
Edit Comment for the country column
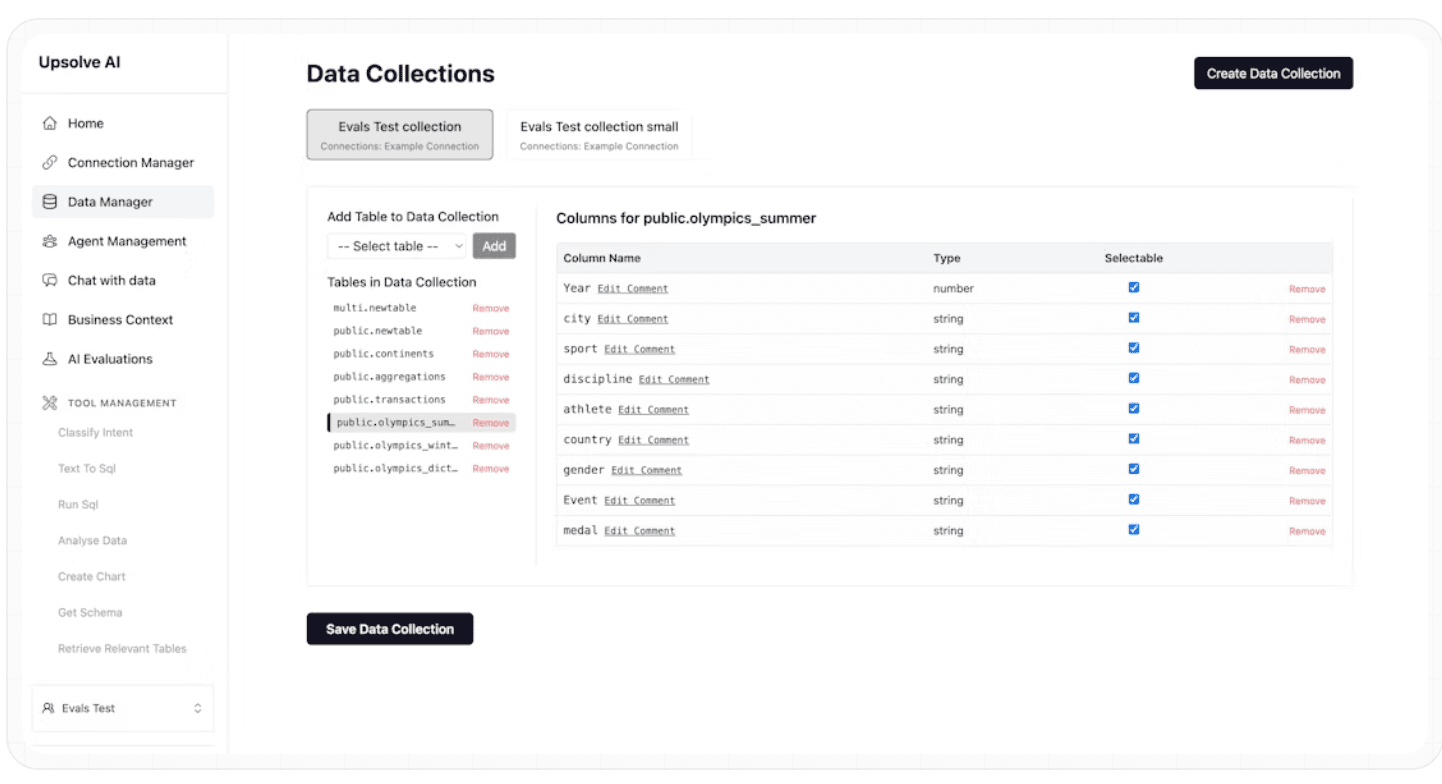(653, 440)
